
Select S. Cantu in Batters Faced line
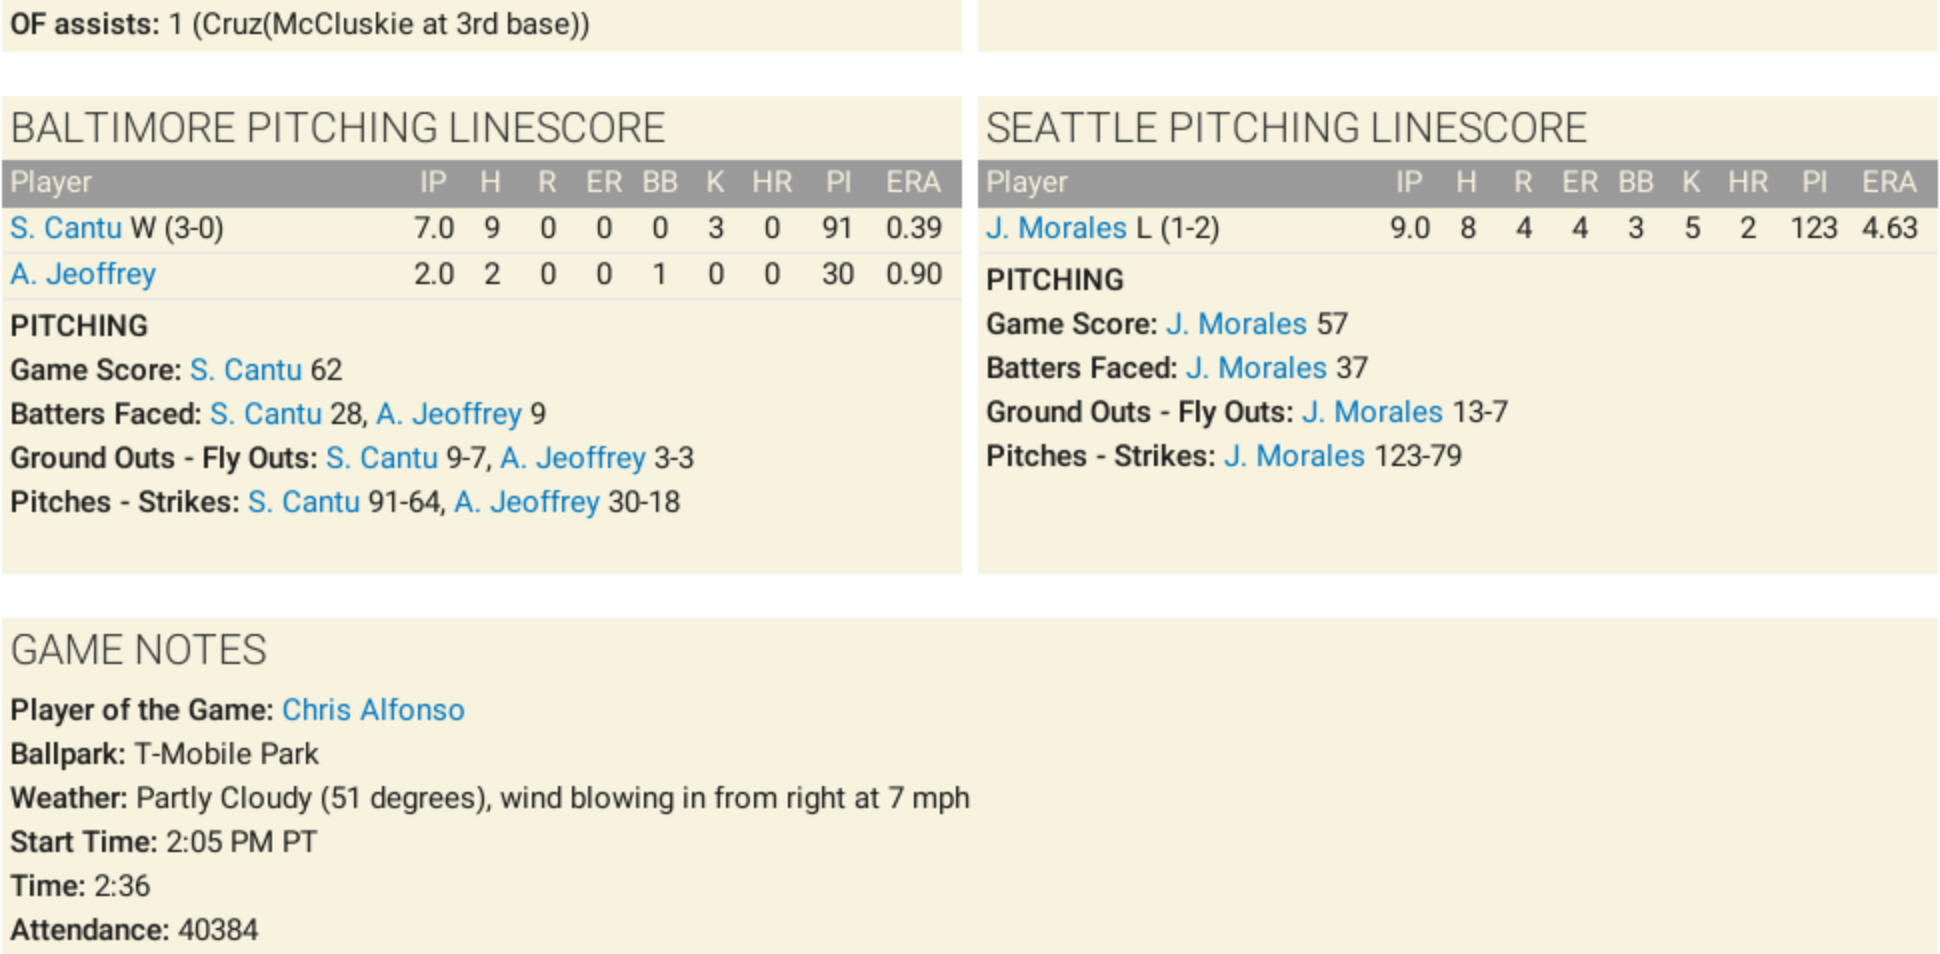(x=265, y=414)
